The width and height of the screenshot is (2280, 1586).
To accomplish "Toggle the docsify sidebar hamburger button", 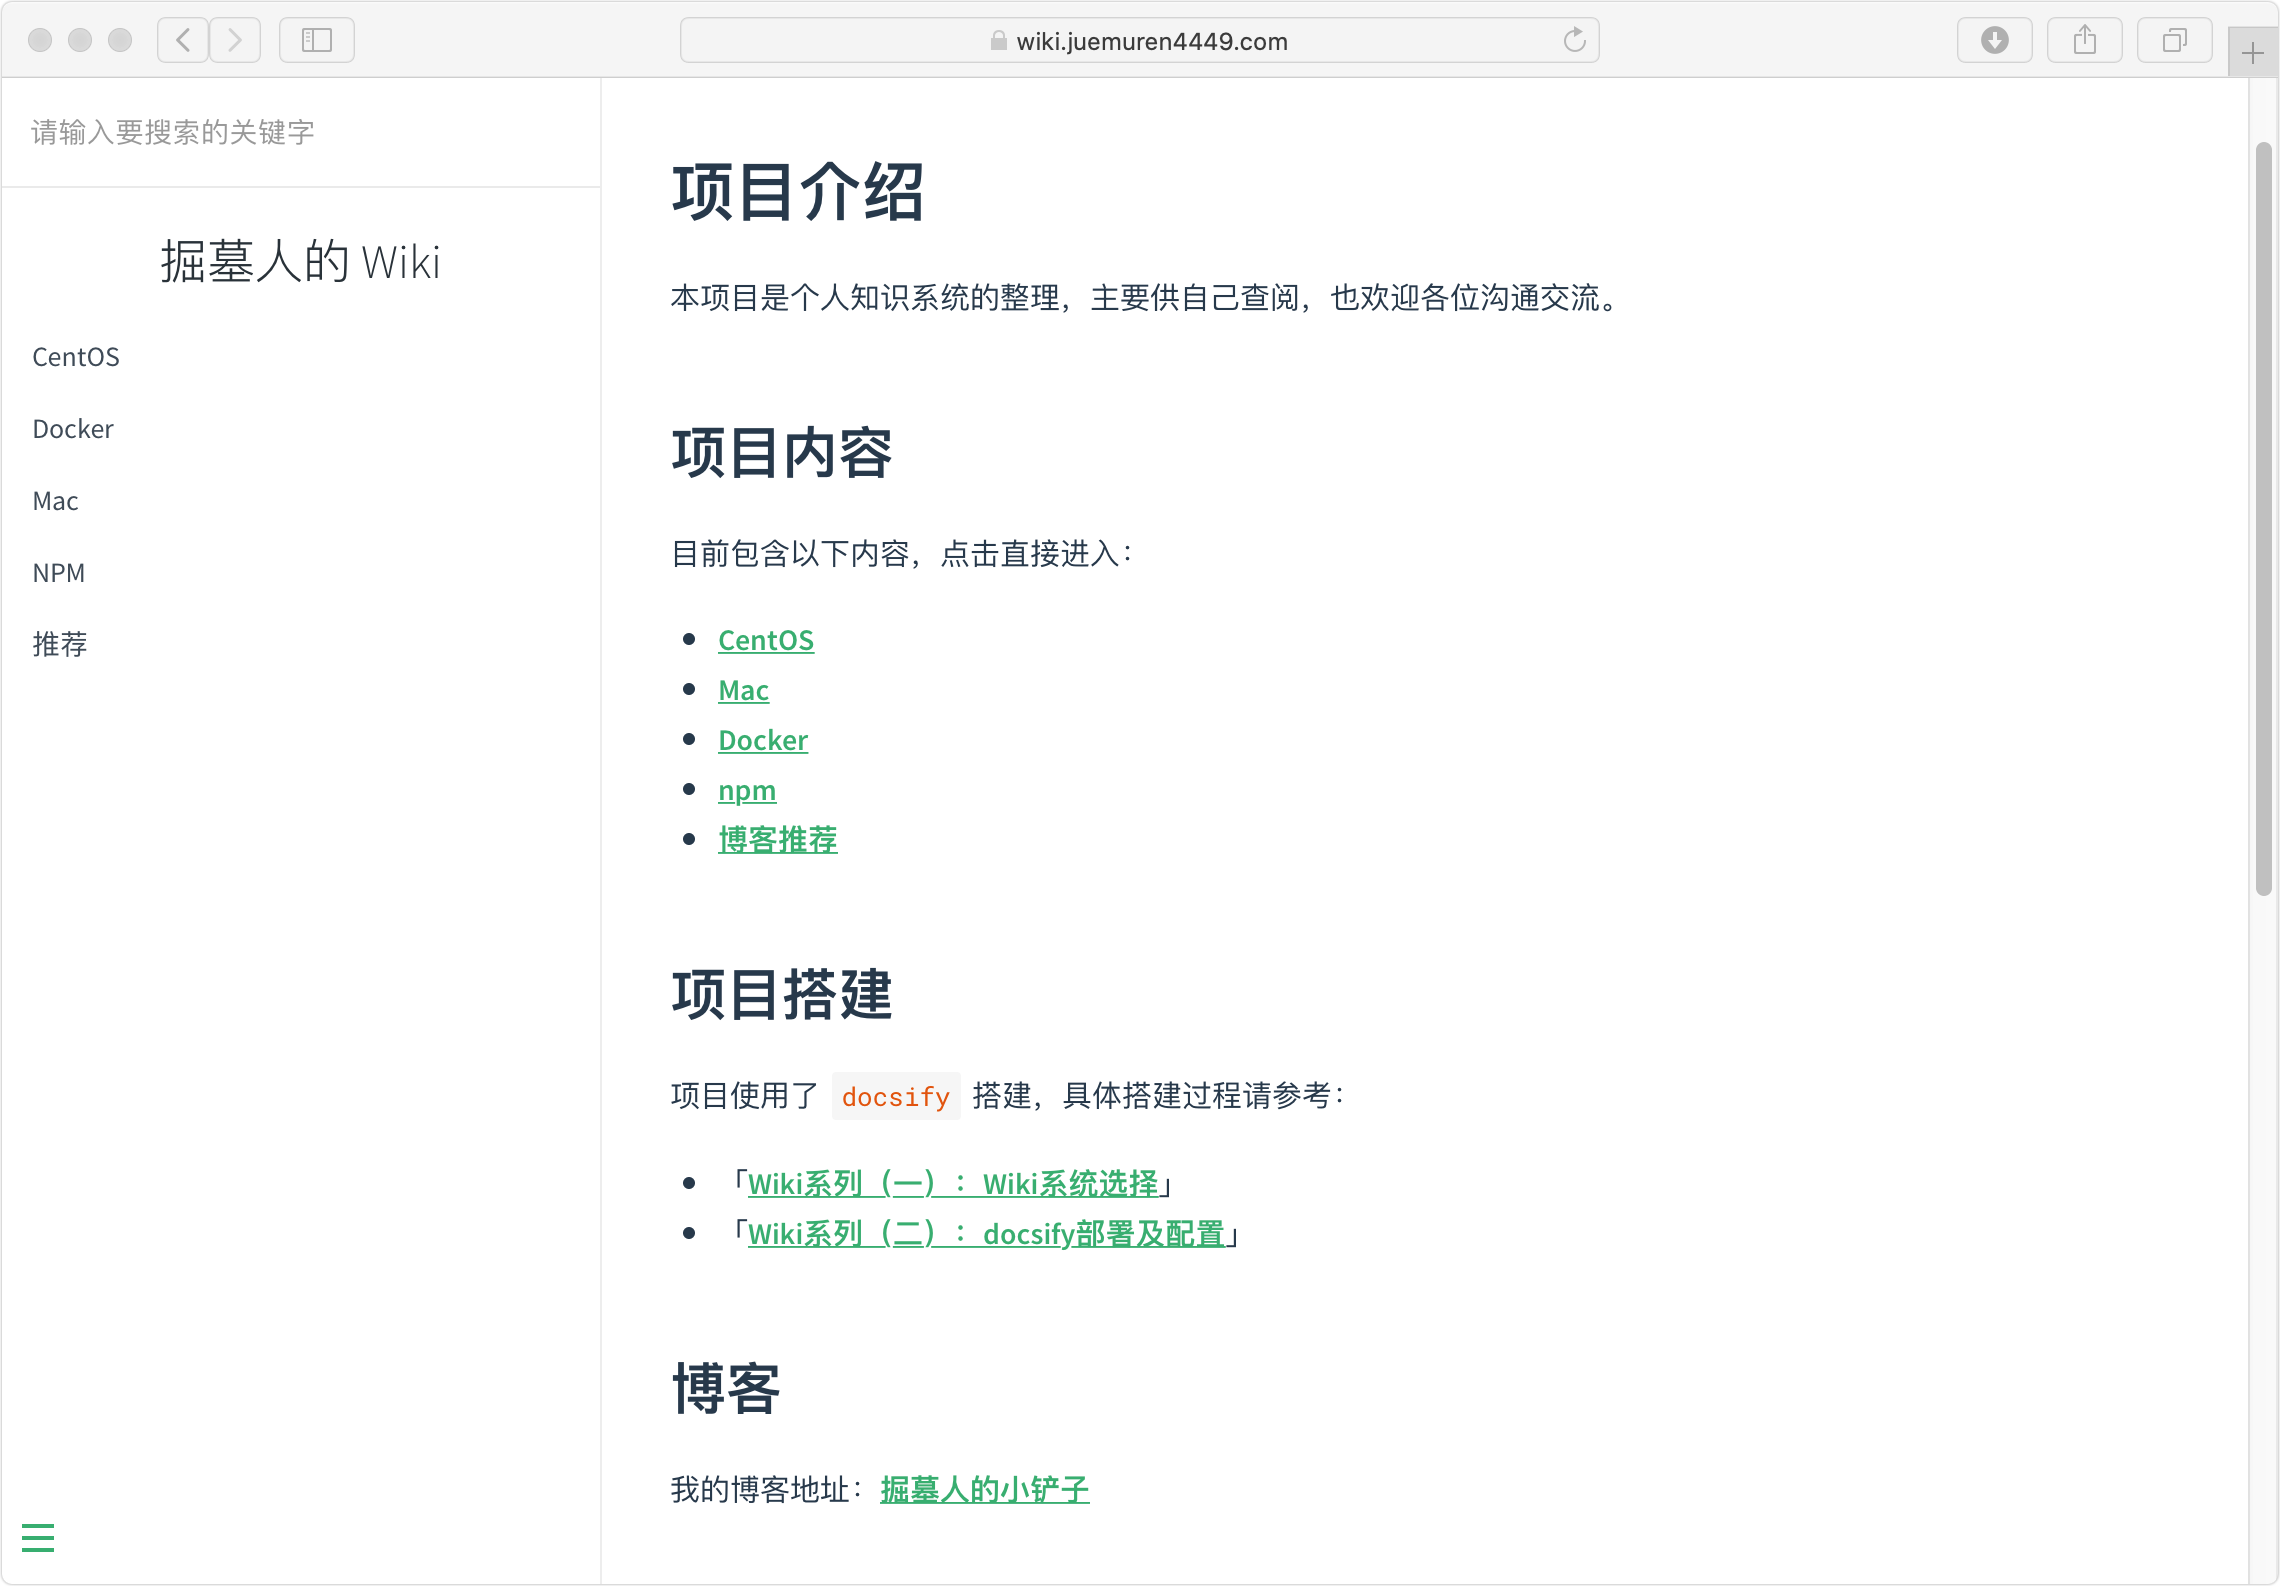I will [38, 1537].
